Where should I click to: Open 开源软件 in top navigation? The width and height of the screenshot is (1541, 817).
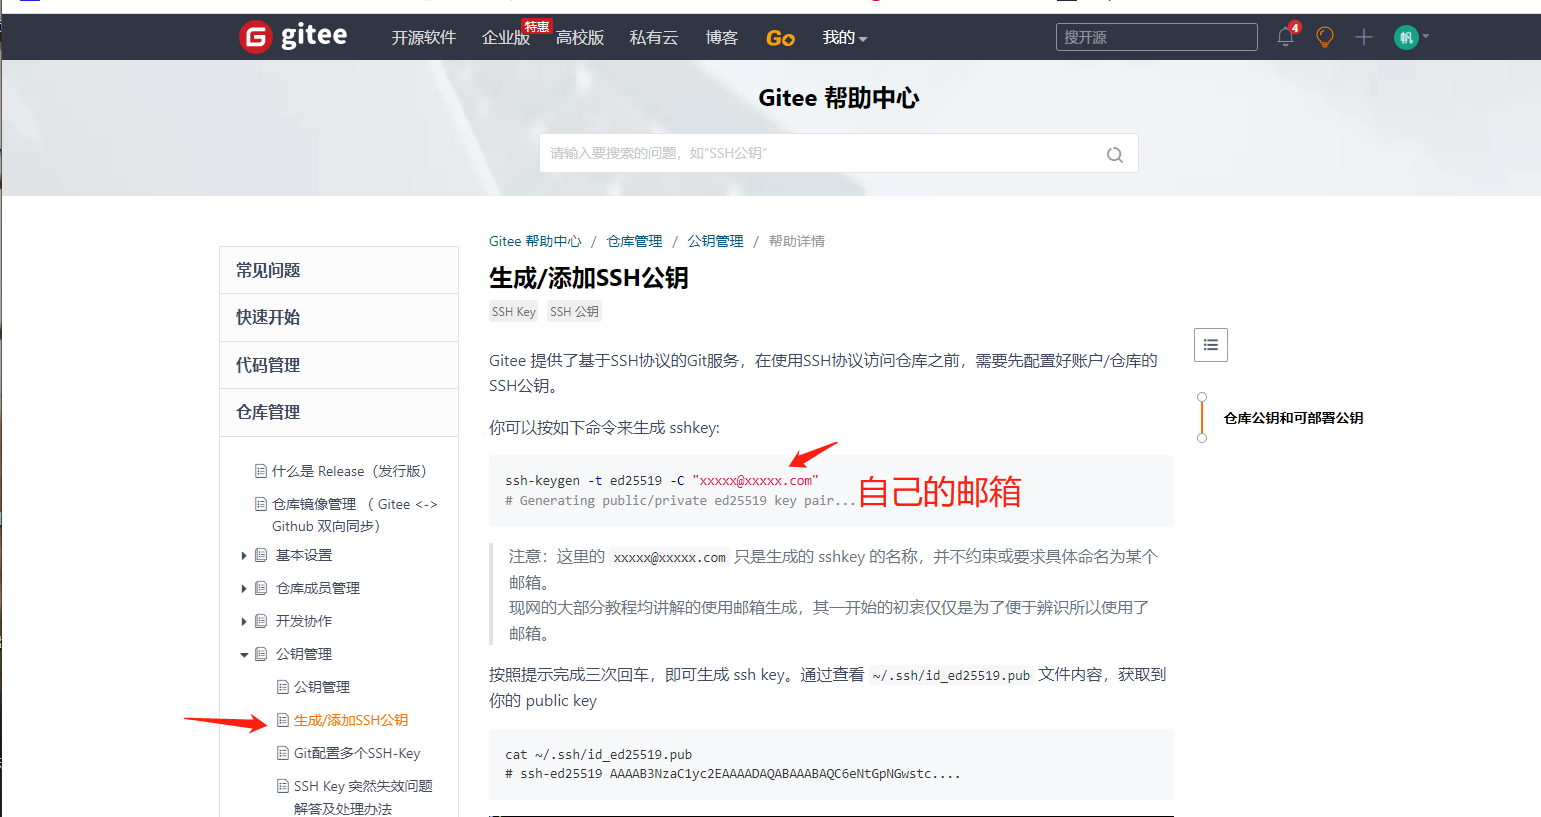[424, 38]
